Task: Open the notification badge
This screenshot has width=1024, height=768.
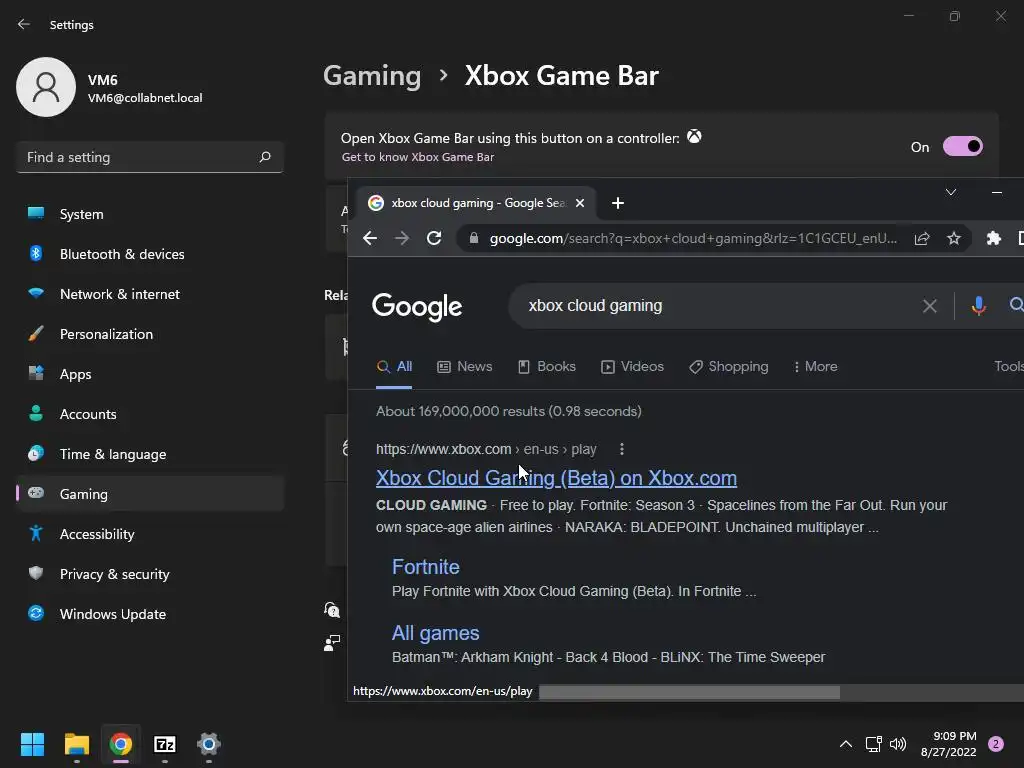Action: click(996, 744)
